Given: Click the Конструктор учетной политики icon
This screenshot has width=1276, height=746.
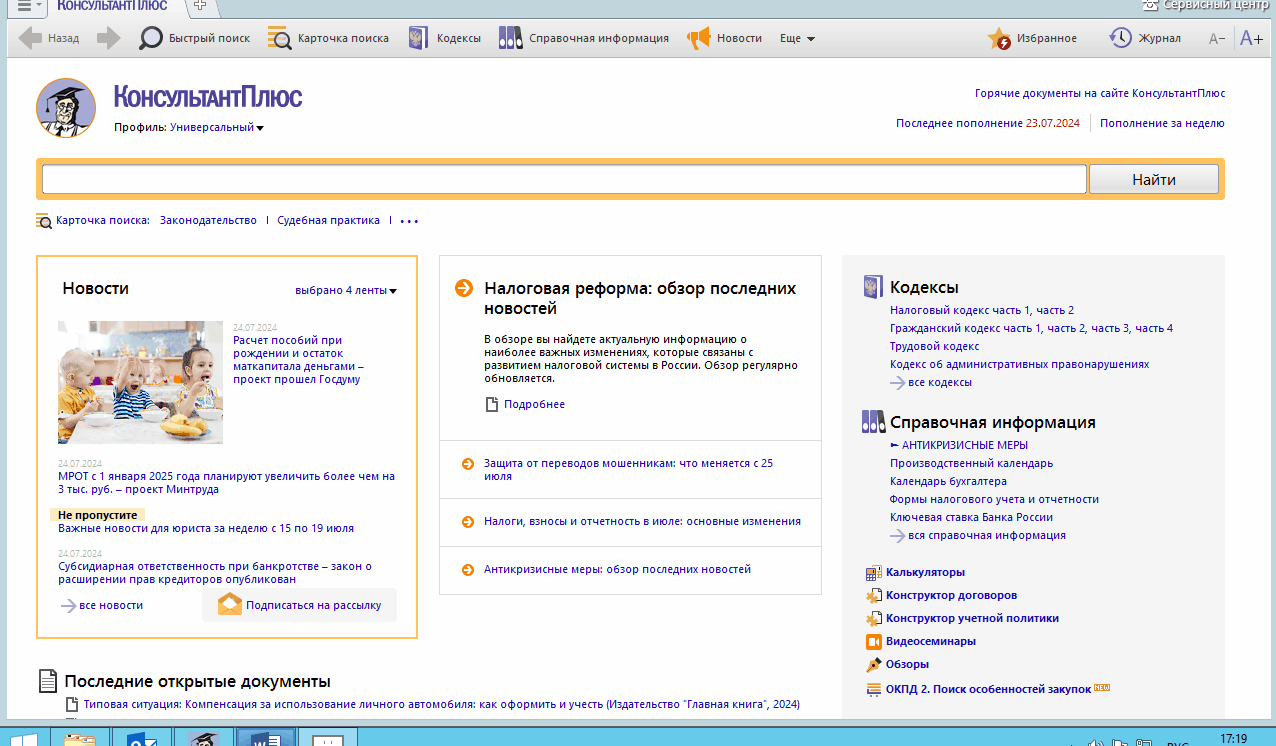Looking at the screenshot, I should pyautogui.click(x=873, y=619).
